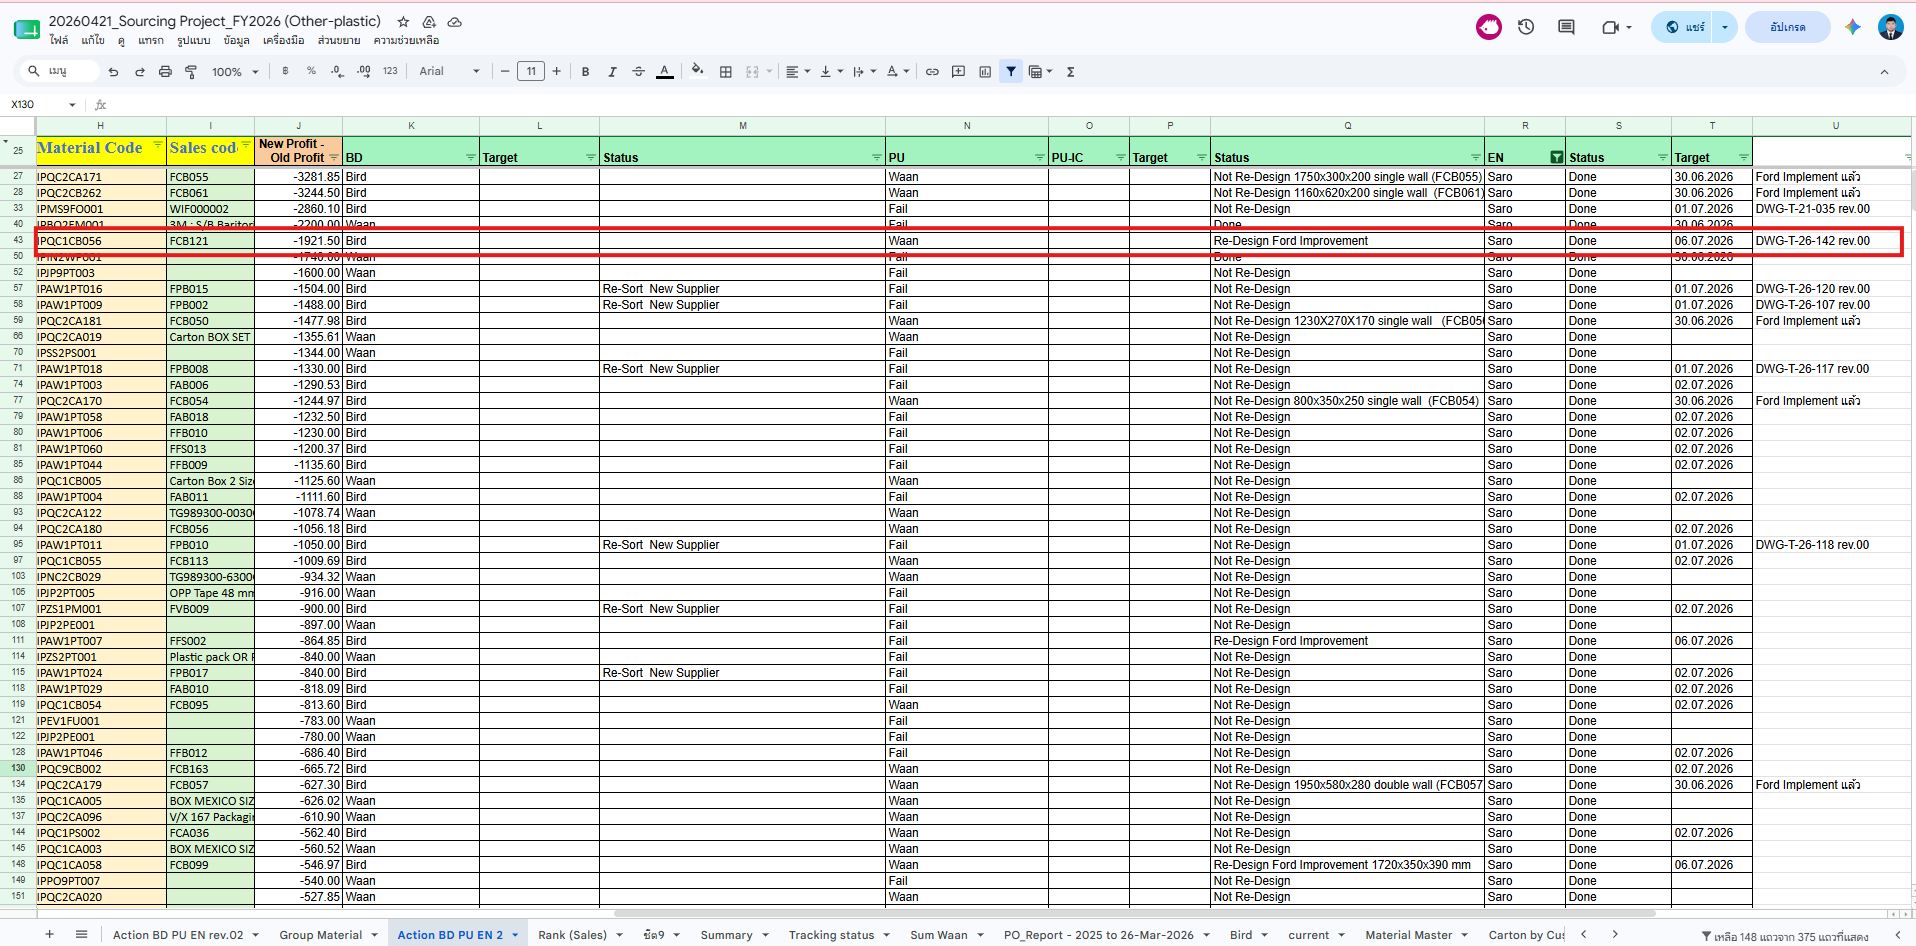Open the fill color picker
This screenshot has width=1916, height=946.
pyautogui.click(x=698, y=71)
